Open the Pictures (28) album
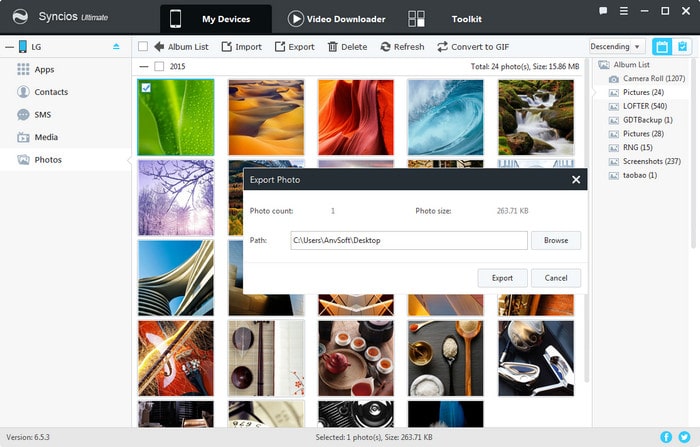This screenshot has width=700, height=447. point(636,134)
